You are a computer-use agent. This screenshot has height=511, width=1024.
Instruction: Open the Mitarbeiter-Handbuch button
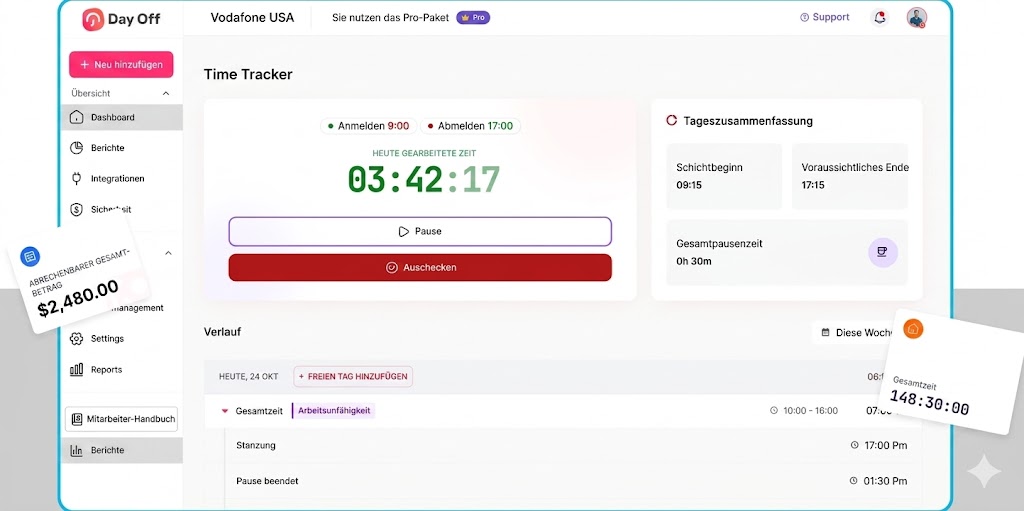pyautogui.click(x=121, y=419)
